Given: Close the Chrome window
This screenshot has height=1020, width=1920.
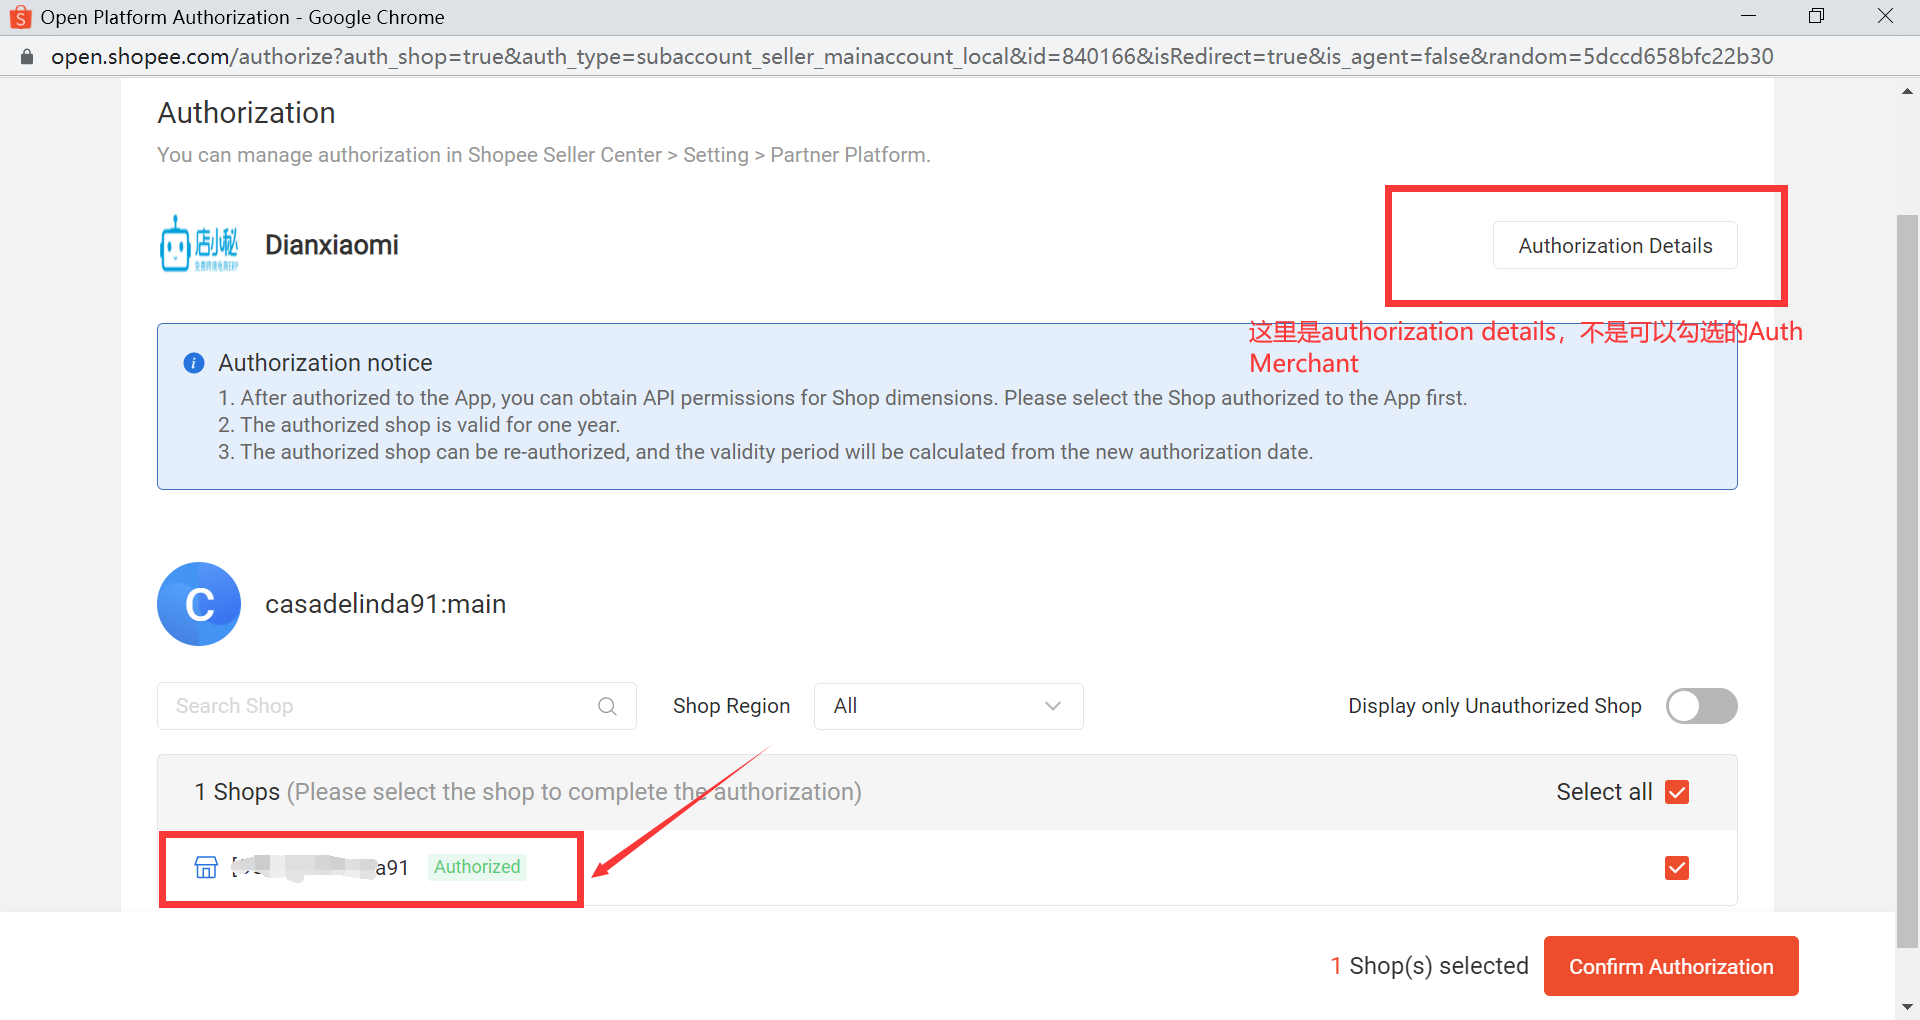Looking at the screenshot, I should (x=1885, y=16).
